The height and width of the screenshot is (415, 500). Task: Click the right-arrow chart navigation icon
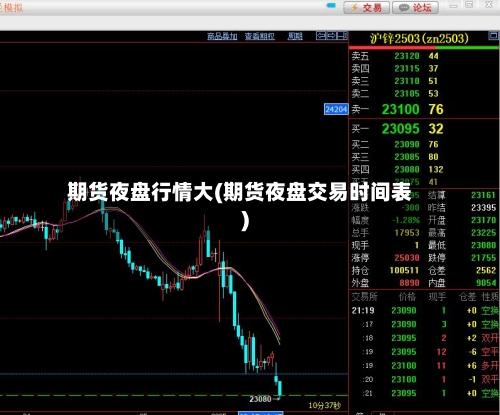332,35
